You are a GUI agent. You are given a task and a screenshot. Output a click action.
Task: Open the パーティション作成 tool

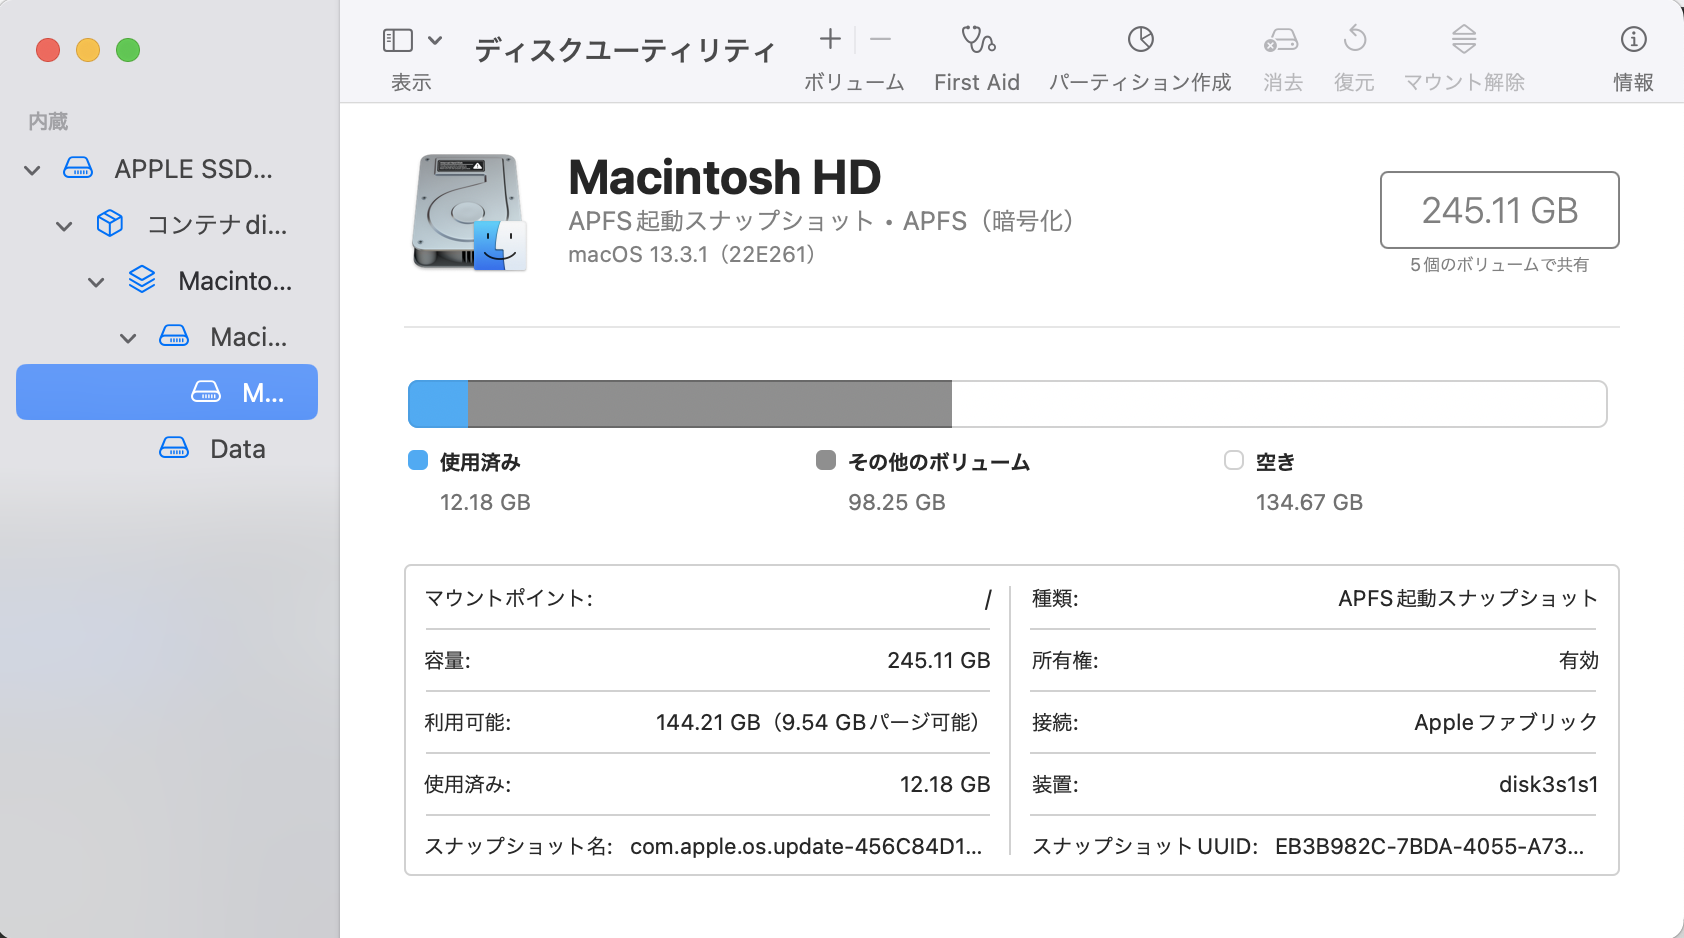(x=1139, y=55)
